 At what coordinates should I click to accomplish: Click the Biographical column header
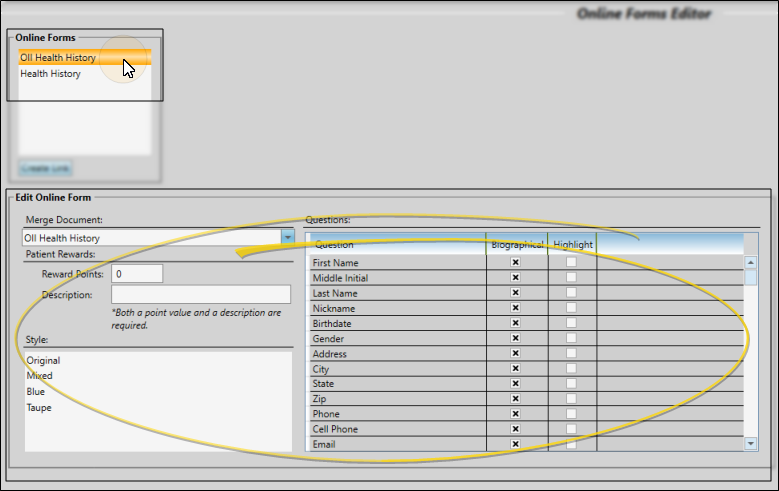click(x=516, y=244)
